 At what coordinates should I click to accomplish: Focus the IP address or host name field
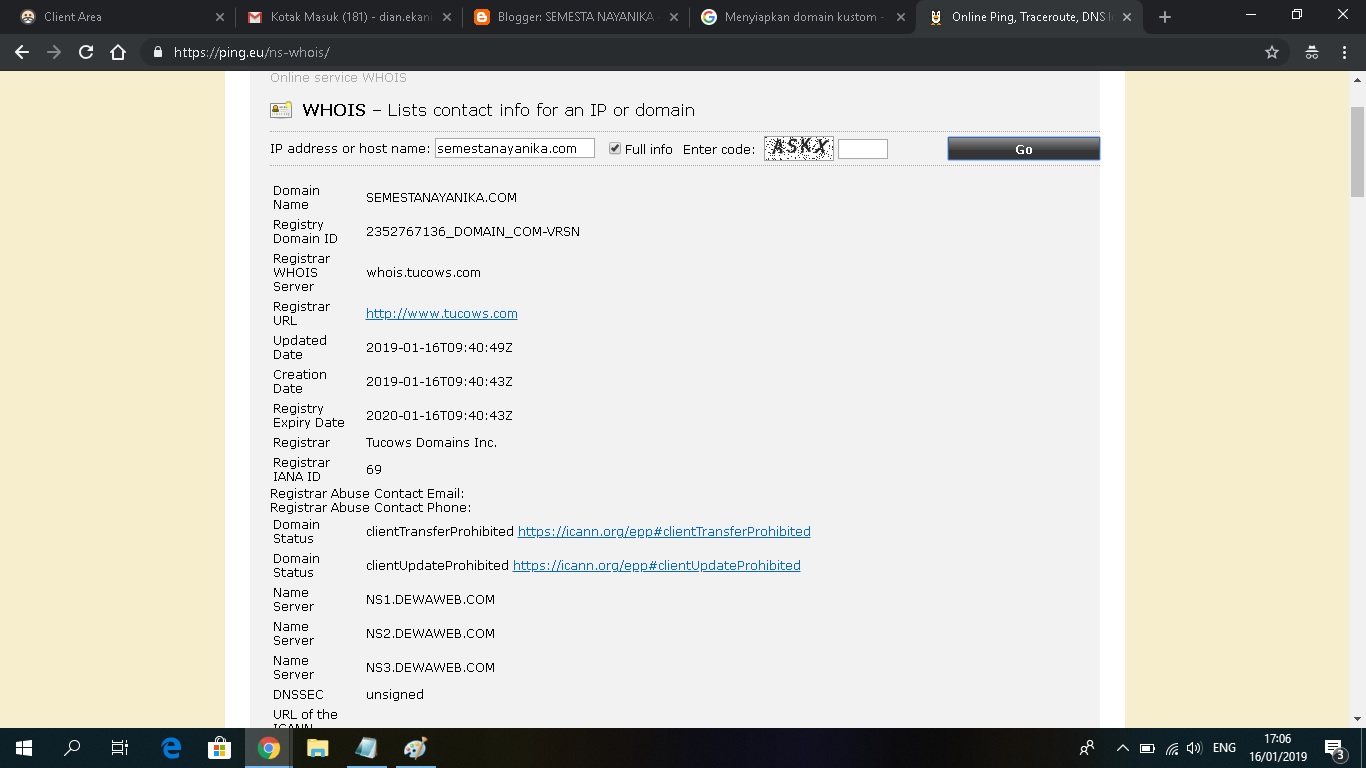pyautogui.click(x=515, y=148)
